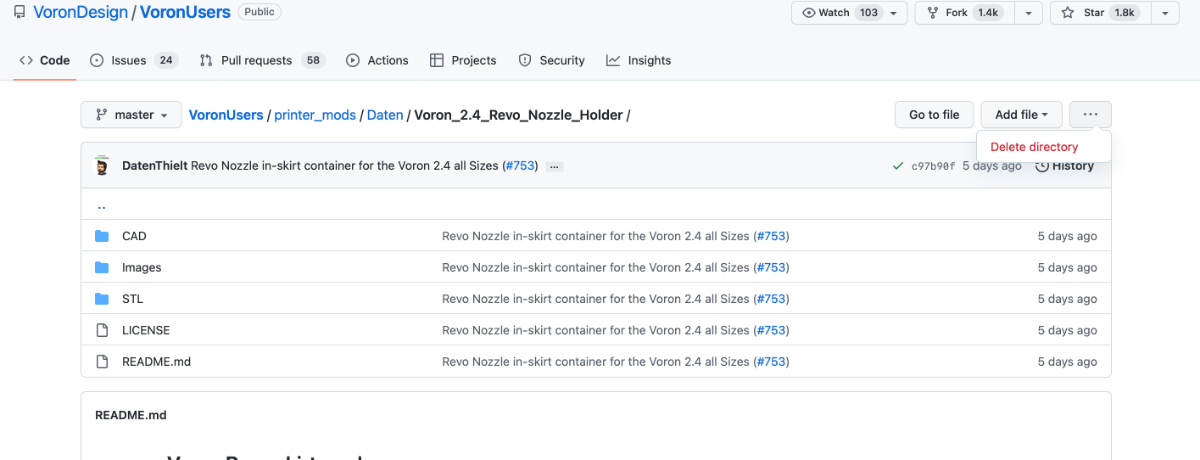The width and height of the screenshot is (1200, 460).
Task: Open the Pull requests tab
Action: tap(262, 60)
